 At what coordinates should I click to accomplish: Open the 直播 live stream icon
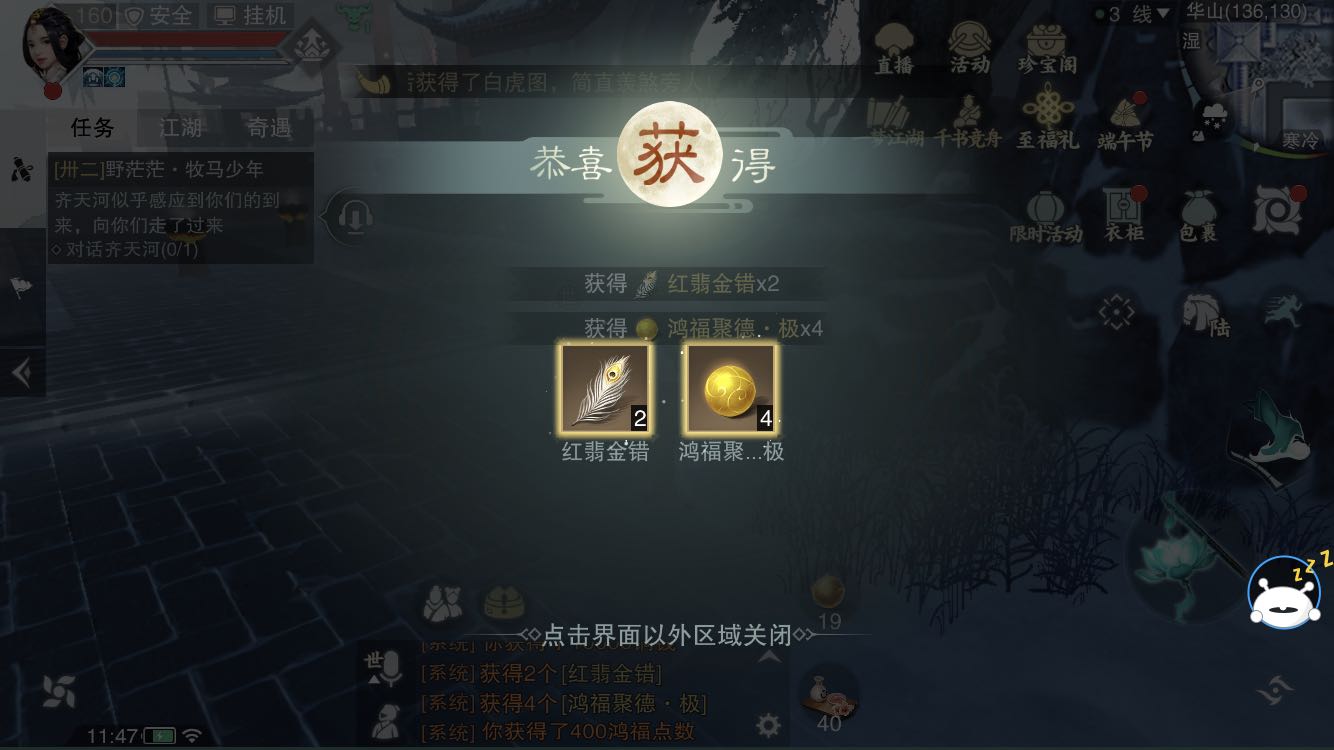tap(894, 48)
